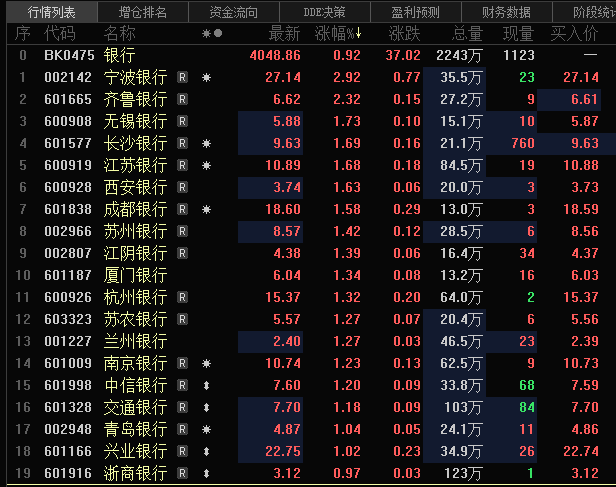Open the 财务数据 tab
Viewport: 616px width, 487px height.
click(x=506, y=12)
